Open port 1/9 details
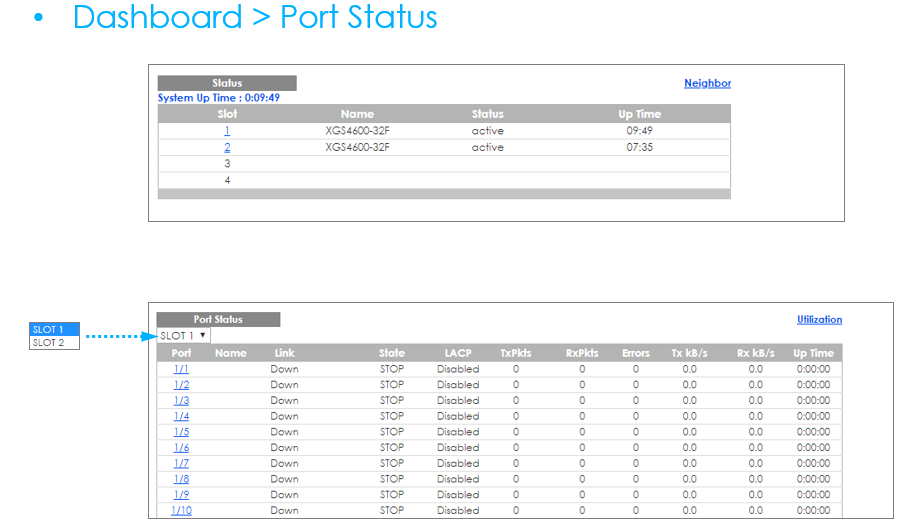Screen dimensions: 924x527 click(181, 495)
